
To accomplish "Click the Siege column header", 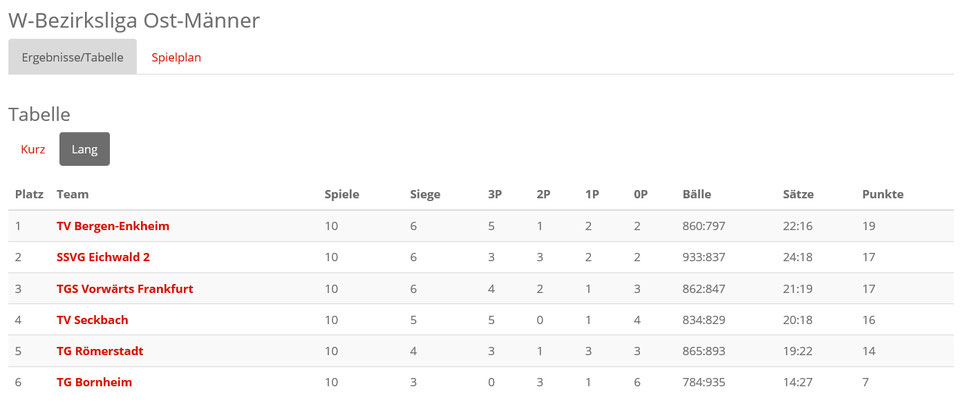I will click(425, 195).
